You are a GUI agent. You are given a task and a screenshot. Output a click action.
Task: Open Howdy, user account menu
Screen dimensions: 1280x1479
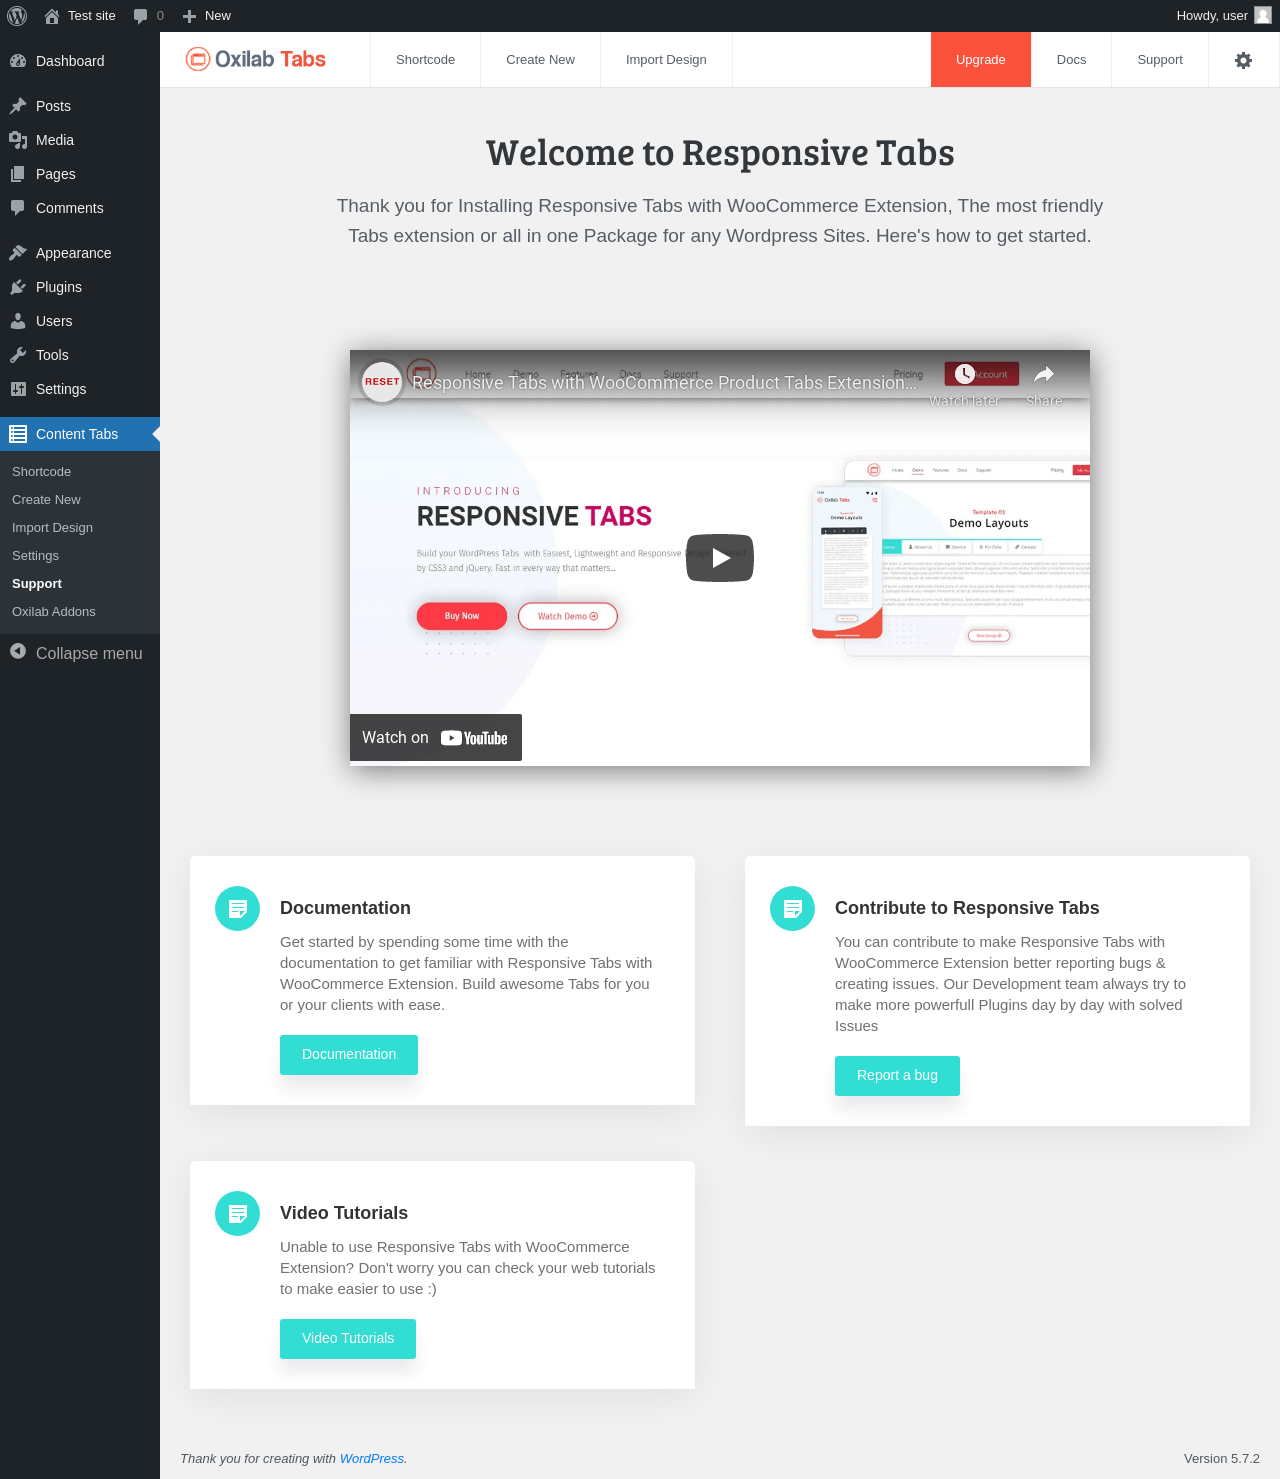click(1223, 16)
